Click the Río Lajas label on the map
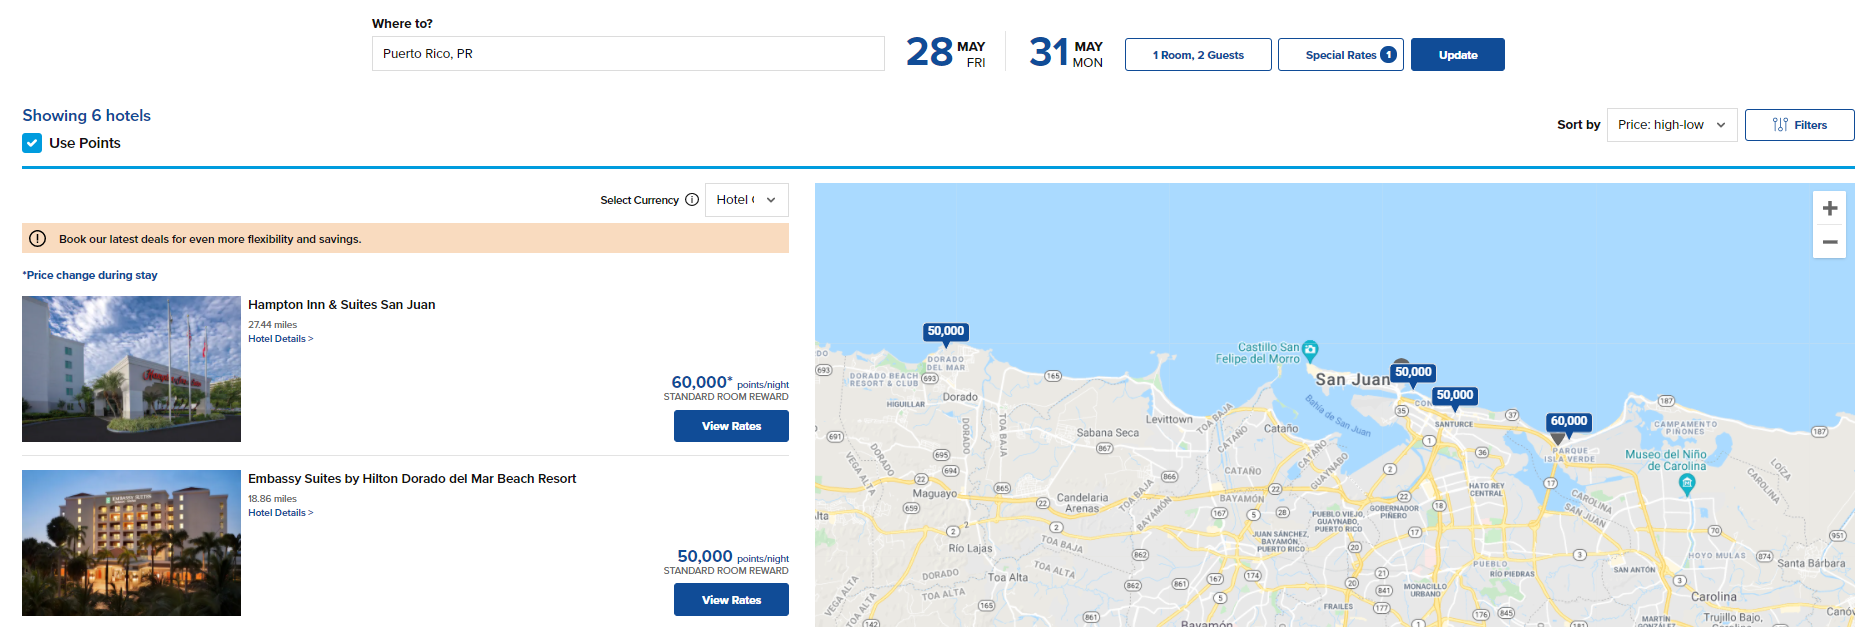 click(x=970, y=548)
